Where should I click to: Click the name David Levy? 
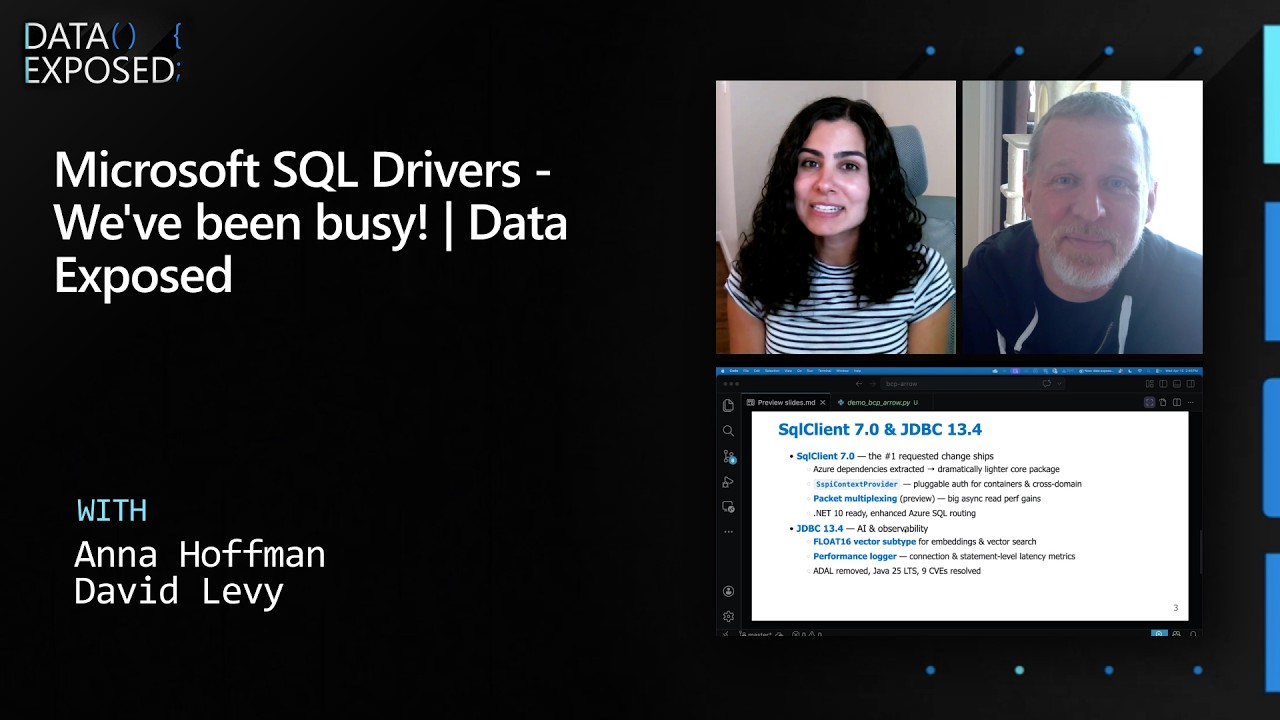point(179,591)
